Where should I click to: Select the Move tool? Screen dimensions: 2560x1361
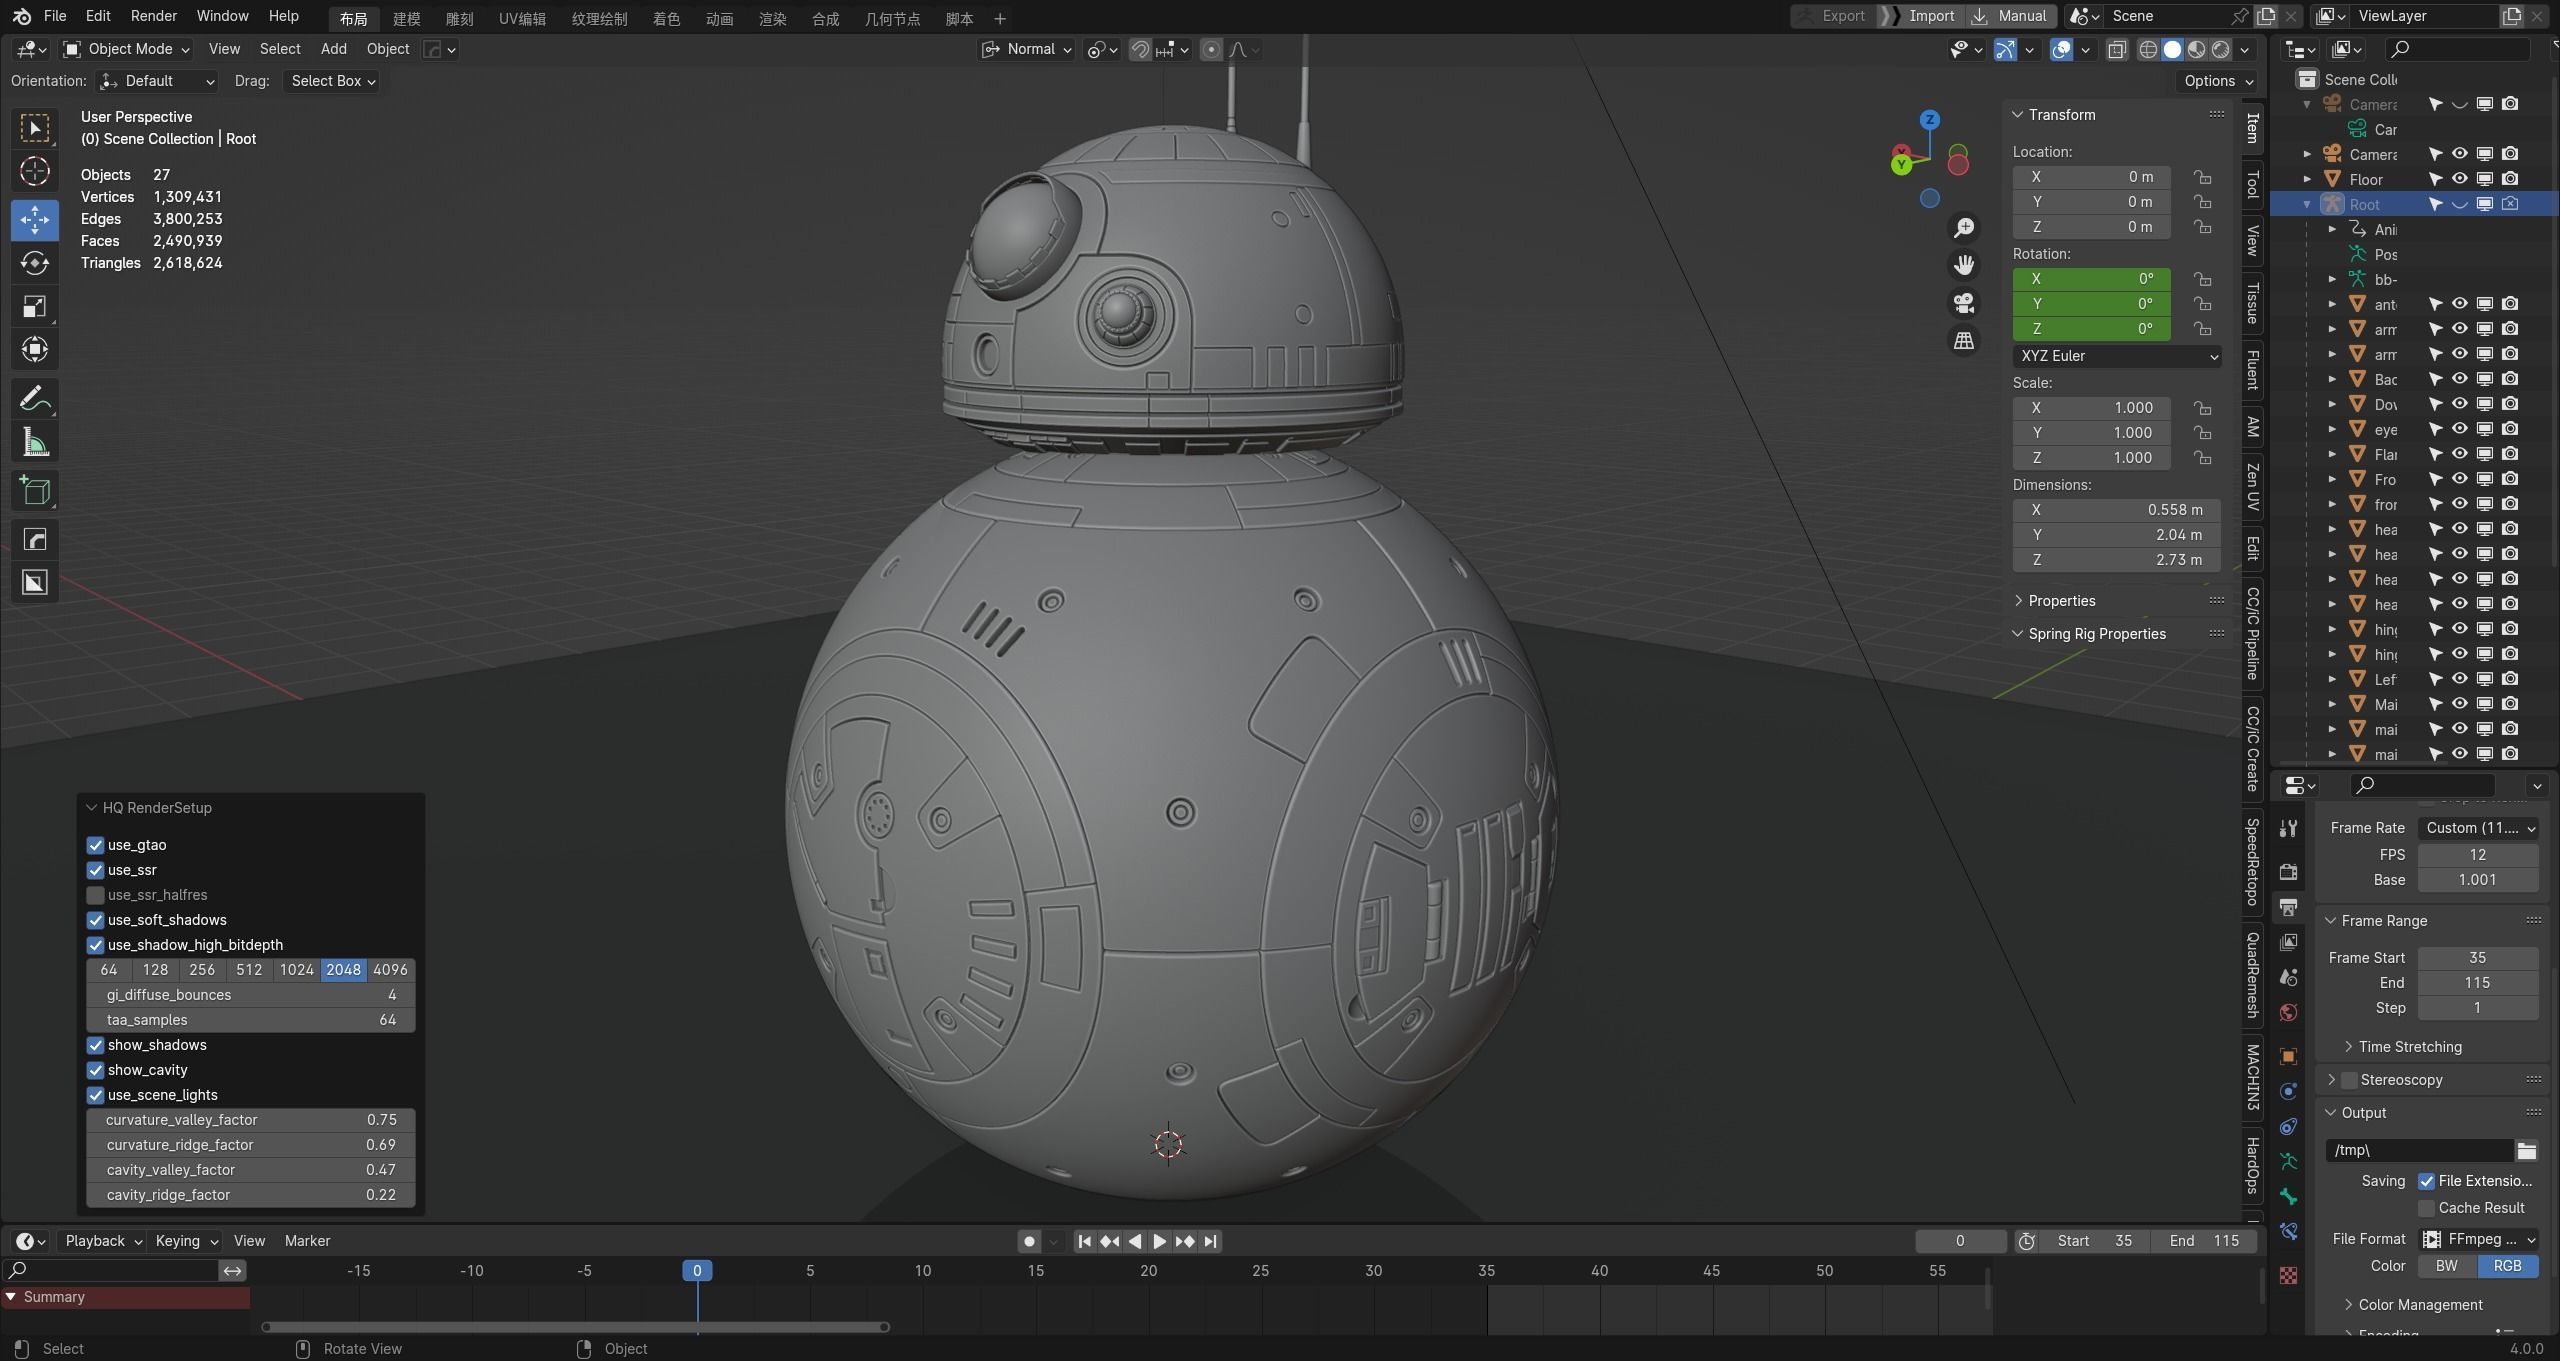click(35, 219)
